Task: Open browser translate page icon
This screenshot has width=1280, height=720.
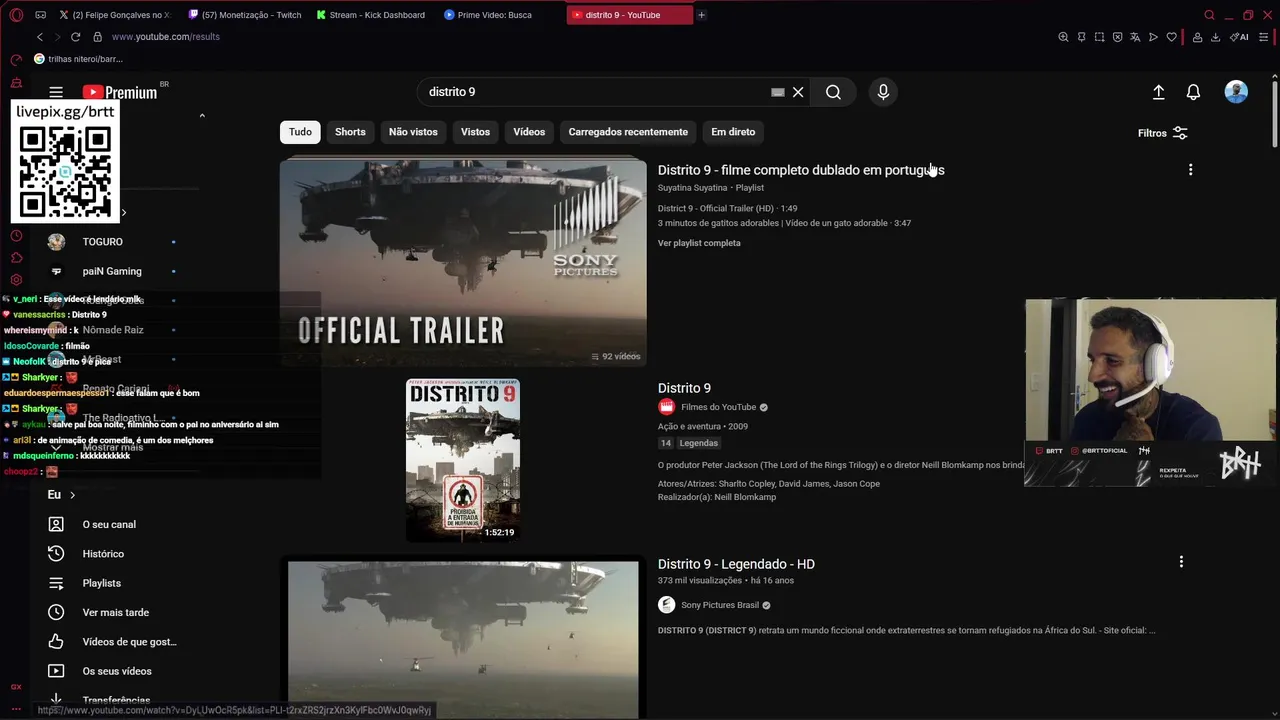Action: [1135, 37]
